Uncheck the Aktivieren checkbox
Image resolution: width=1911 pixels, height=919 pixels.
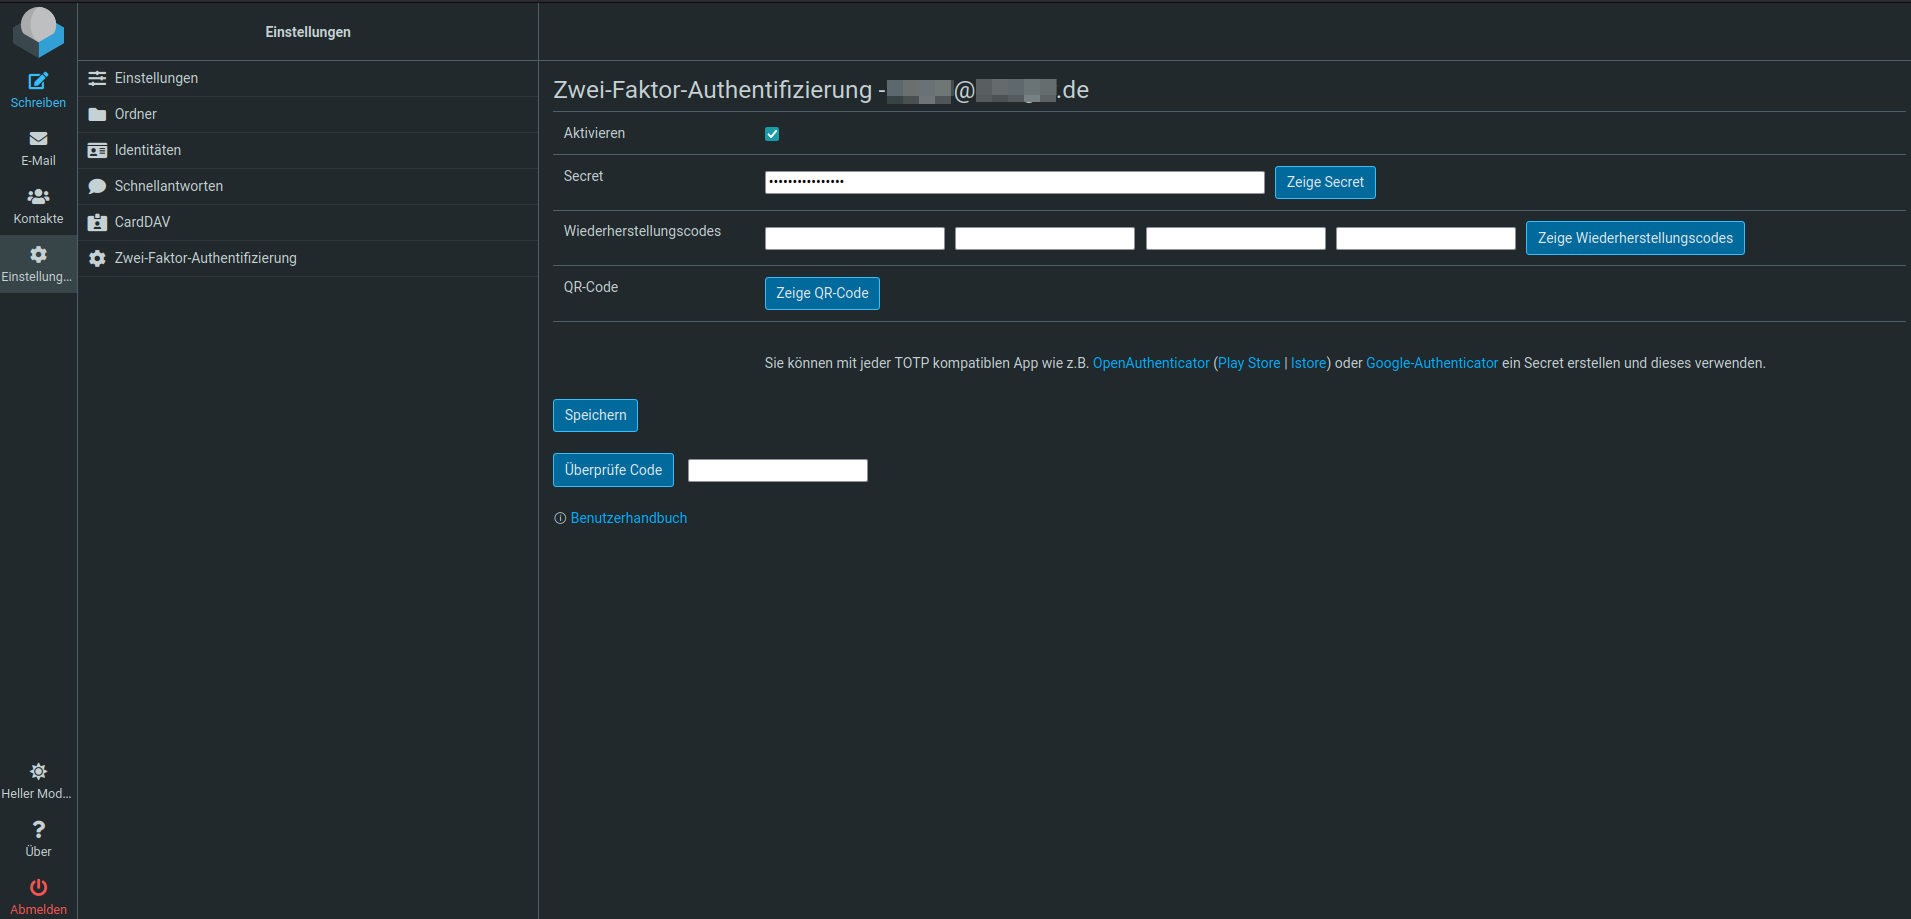click(772, 134)
